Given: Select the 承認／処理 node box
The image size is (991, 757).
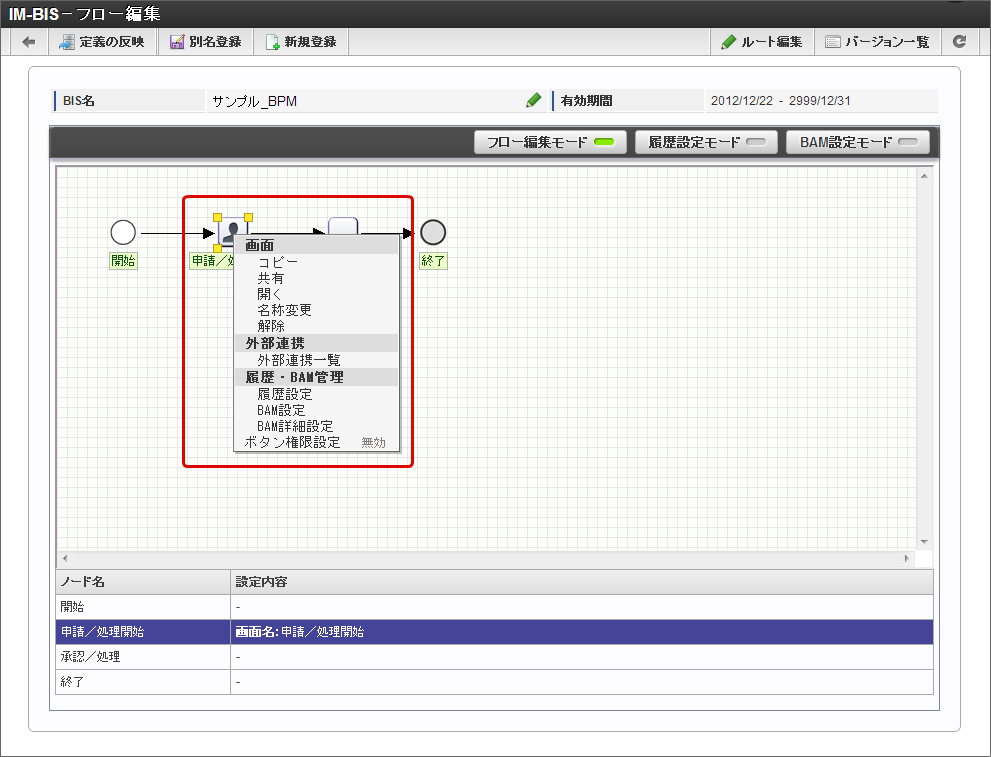Looking at the screenshot, I should point(343,226).
